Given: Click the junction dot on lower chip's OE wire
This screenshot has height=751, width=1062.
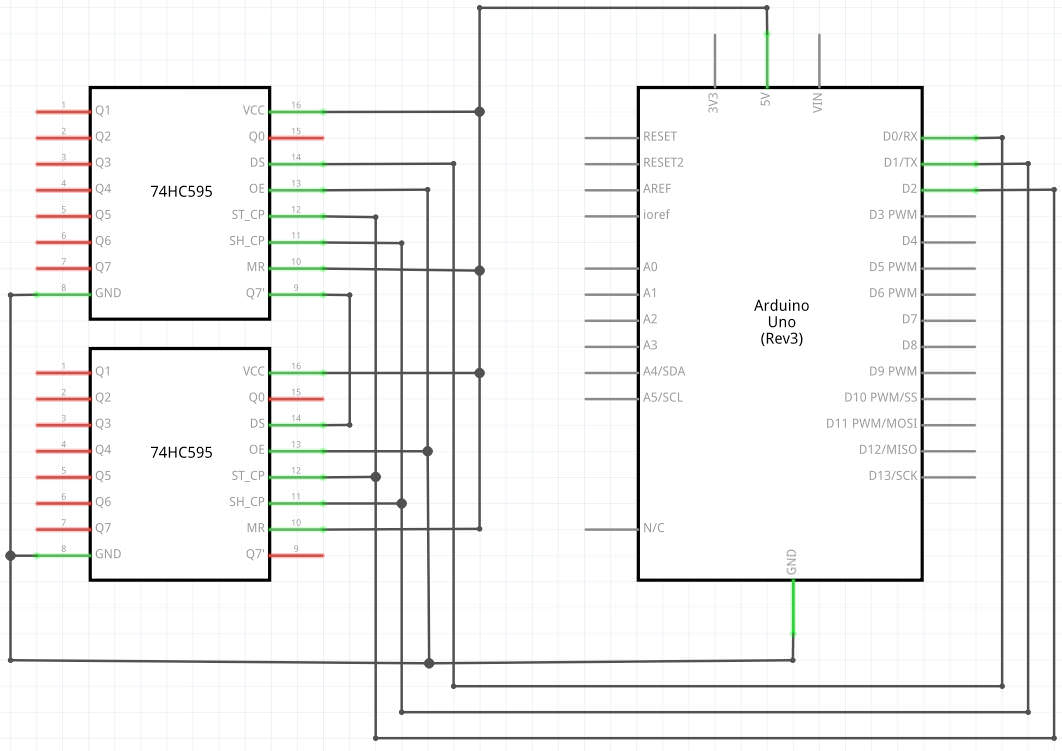Looking at the screenshot, I should pyautogui.click(x=428, y=451).
